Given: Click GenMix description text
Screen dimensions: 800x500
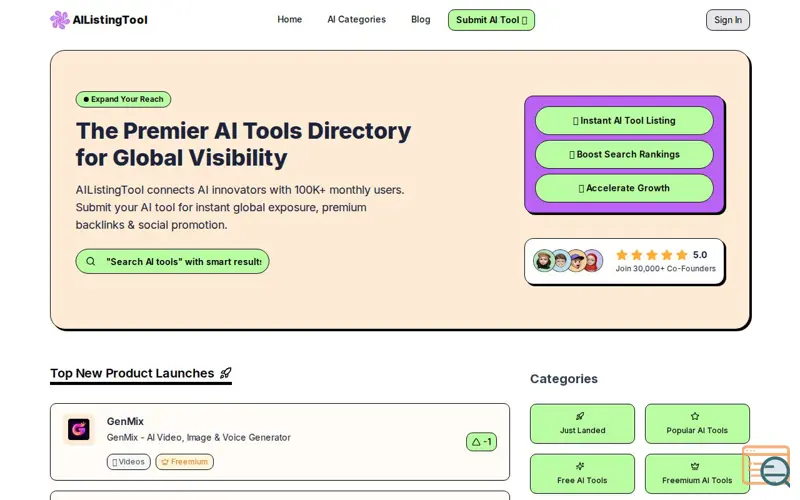Looking at the screenshot, I should [x=198, y=437].
